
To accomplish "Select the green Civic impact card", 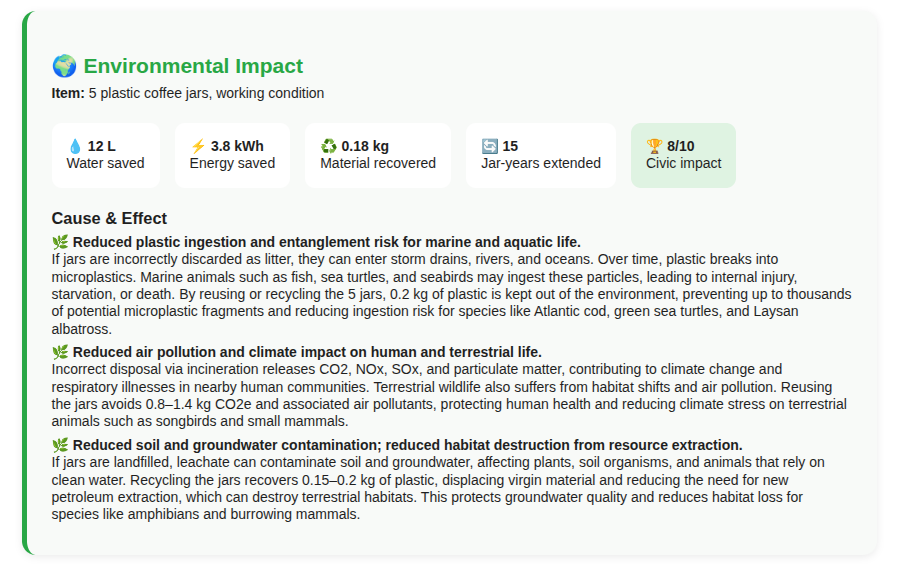I will 683,155.
